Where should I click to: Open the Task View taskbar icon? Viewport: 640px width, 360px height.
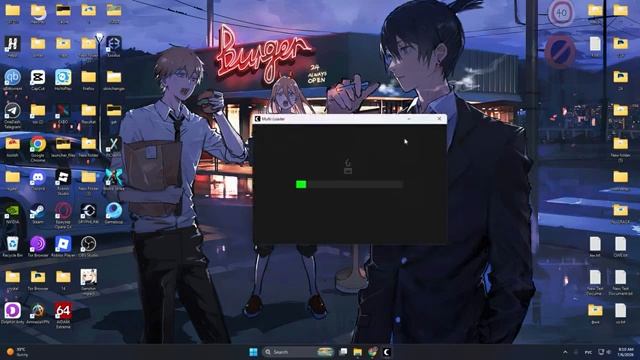pyautogui.click(x=344, y=352)
